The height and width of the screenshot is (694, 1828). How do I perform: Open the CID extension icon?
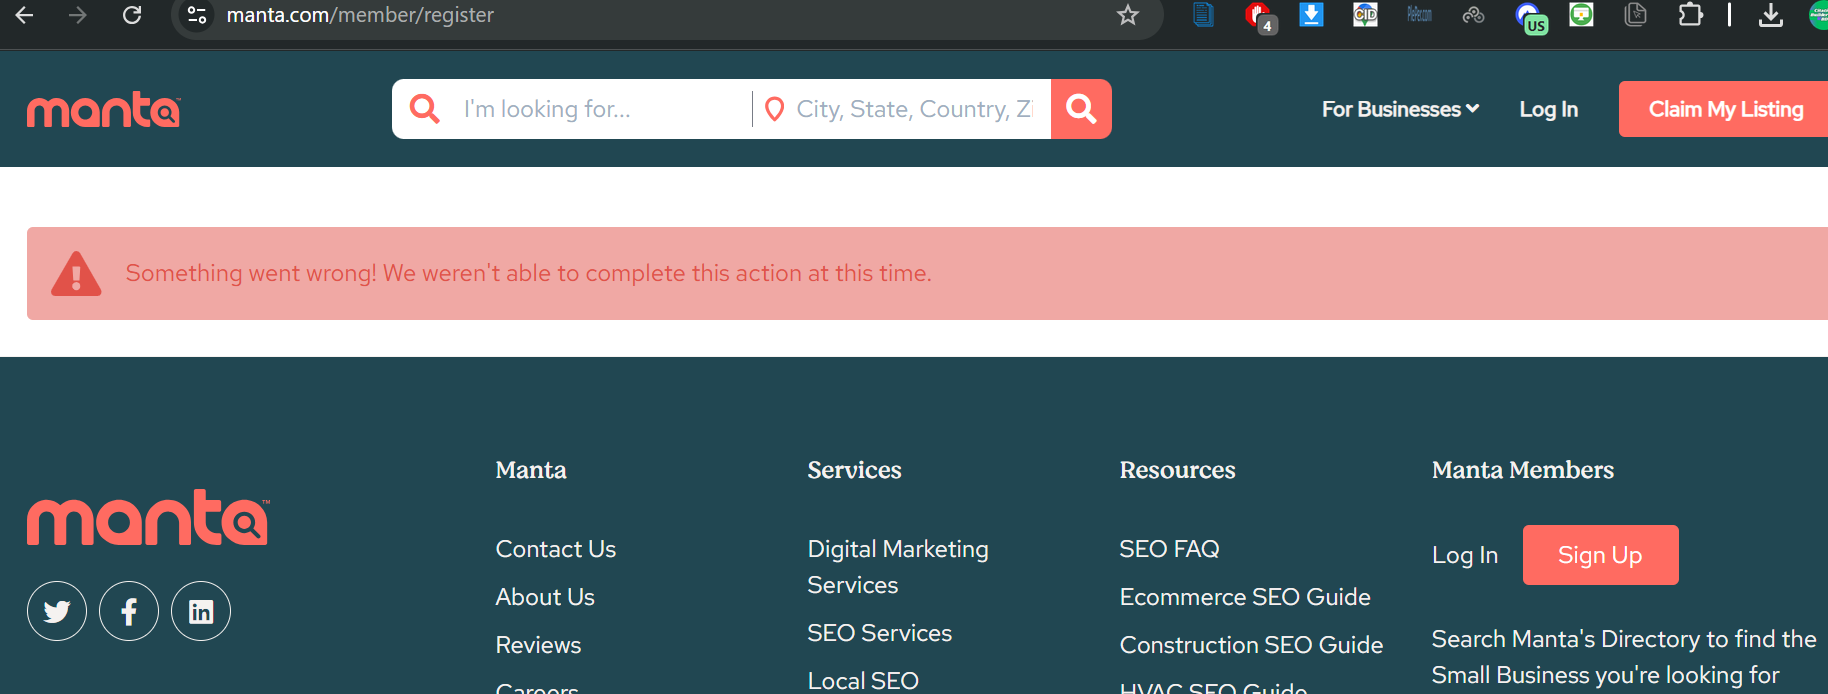1365,15
